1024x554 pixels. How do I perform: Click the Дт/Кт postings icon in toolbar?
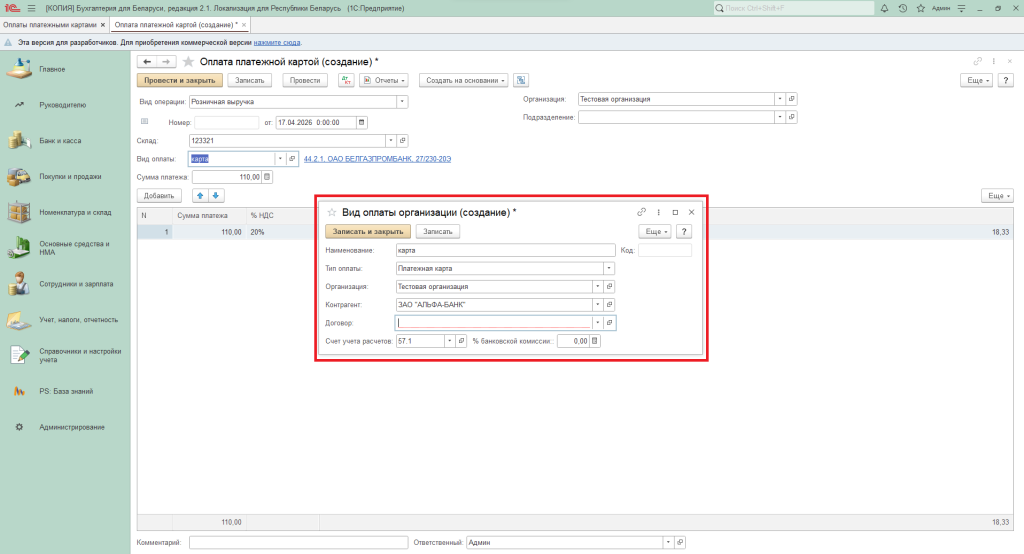click(x=346, y=80)
